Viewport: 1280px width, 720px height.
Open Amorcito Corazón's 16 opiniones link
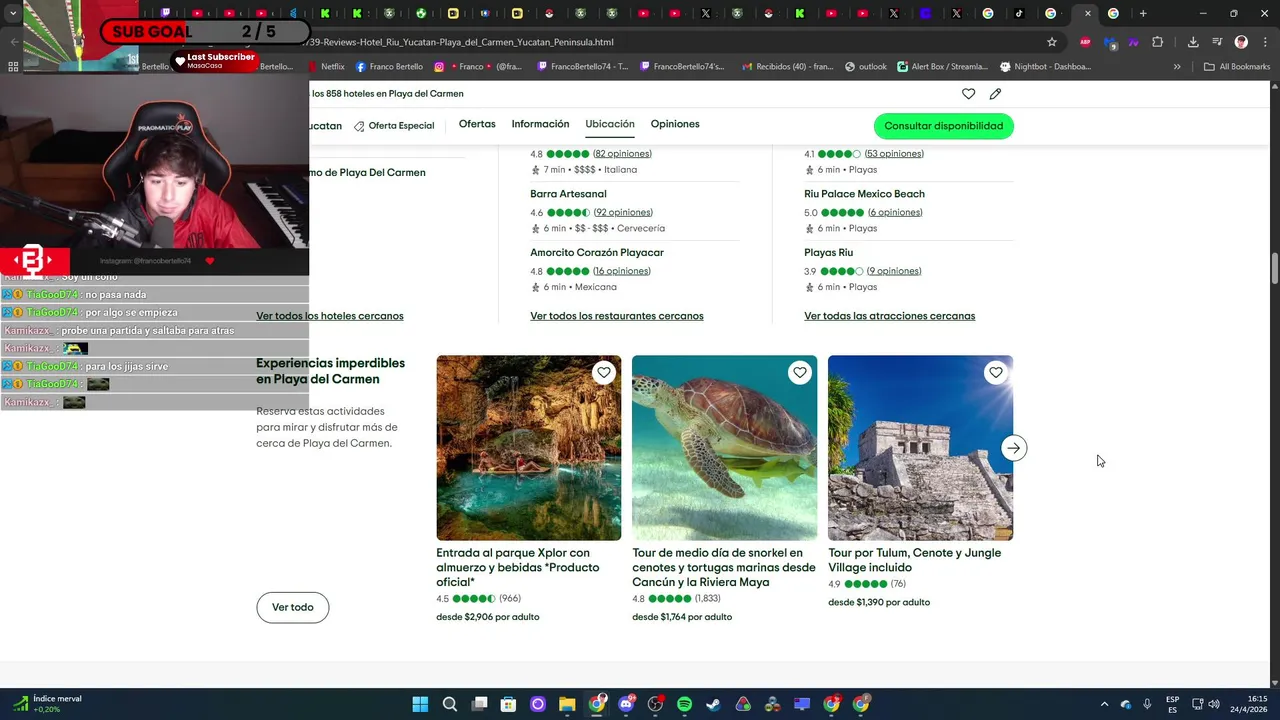622,271
